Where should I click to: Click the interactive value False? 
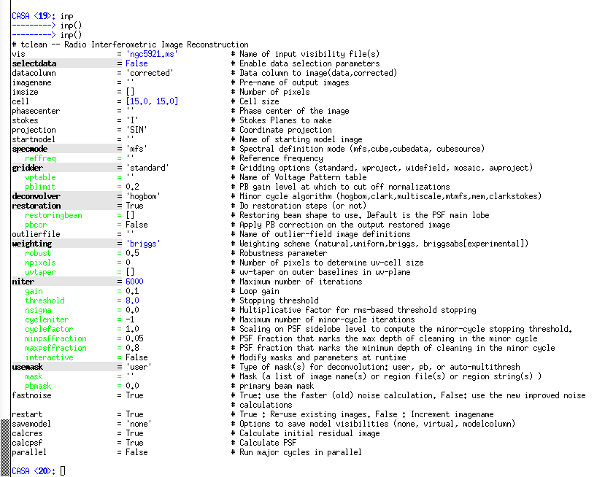[x=137, y=358]
